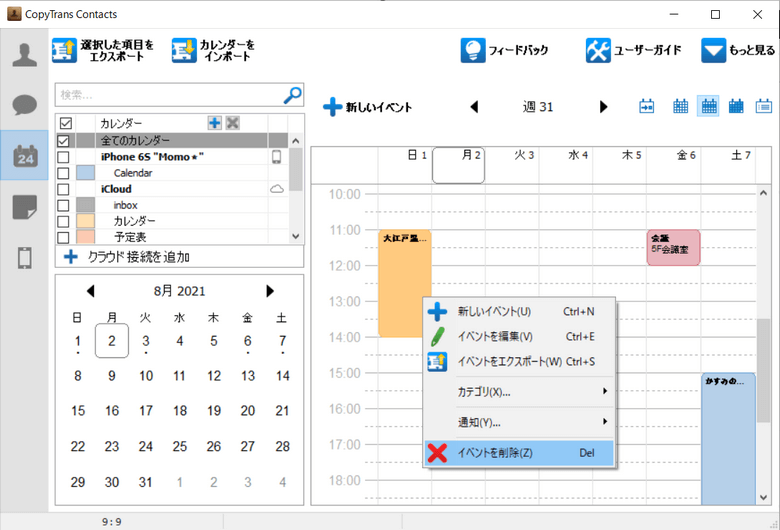
Task: Open the Notes section in sidebar
Action: click(x=24, y=207)
